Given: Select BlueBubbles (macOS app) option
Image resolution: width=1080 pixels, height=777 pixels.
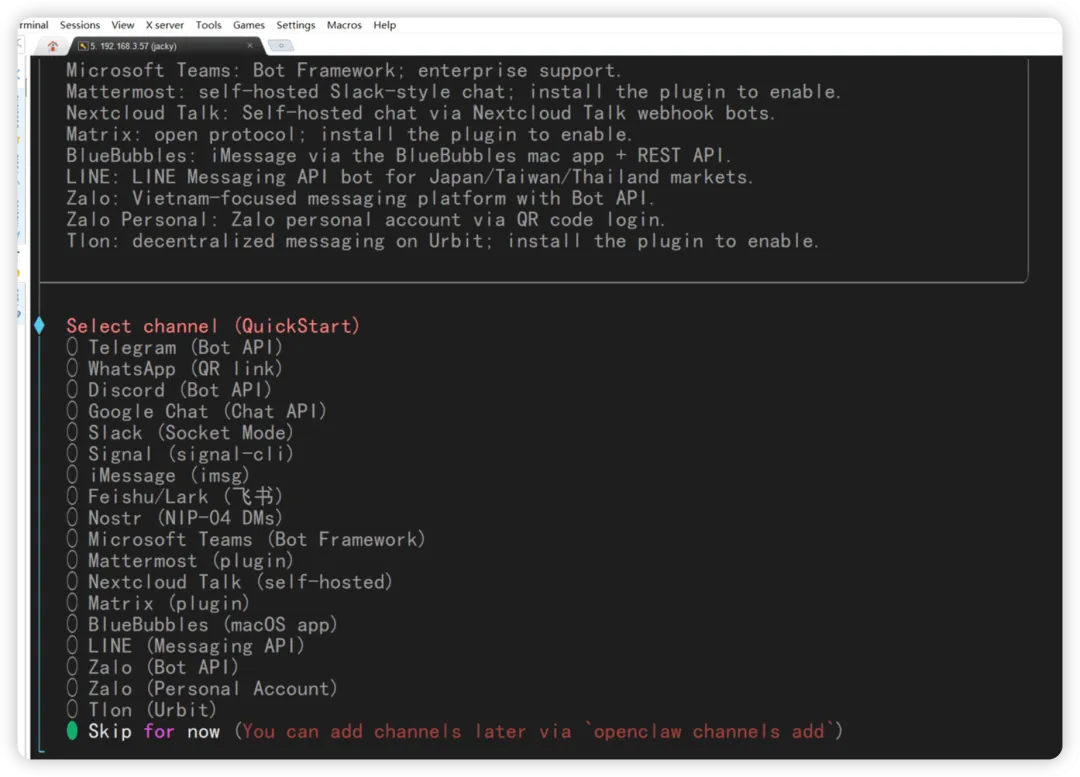Looking at the screenshot, I should (202, 625).
